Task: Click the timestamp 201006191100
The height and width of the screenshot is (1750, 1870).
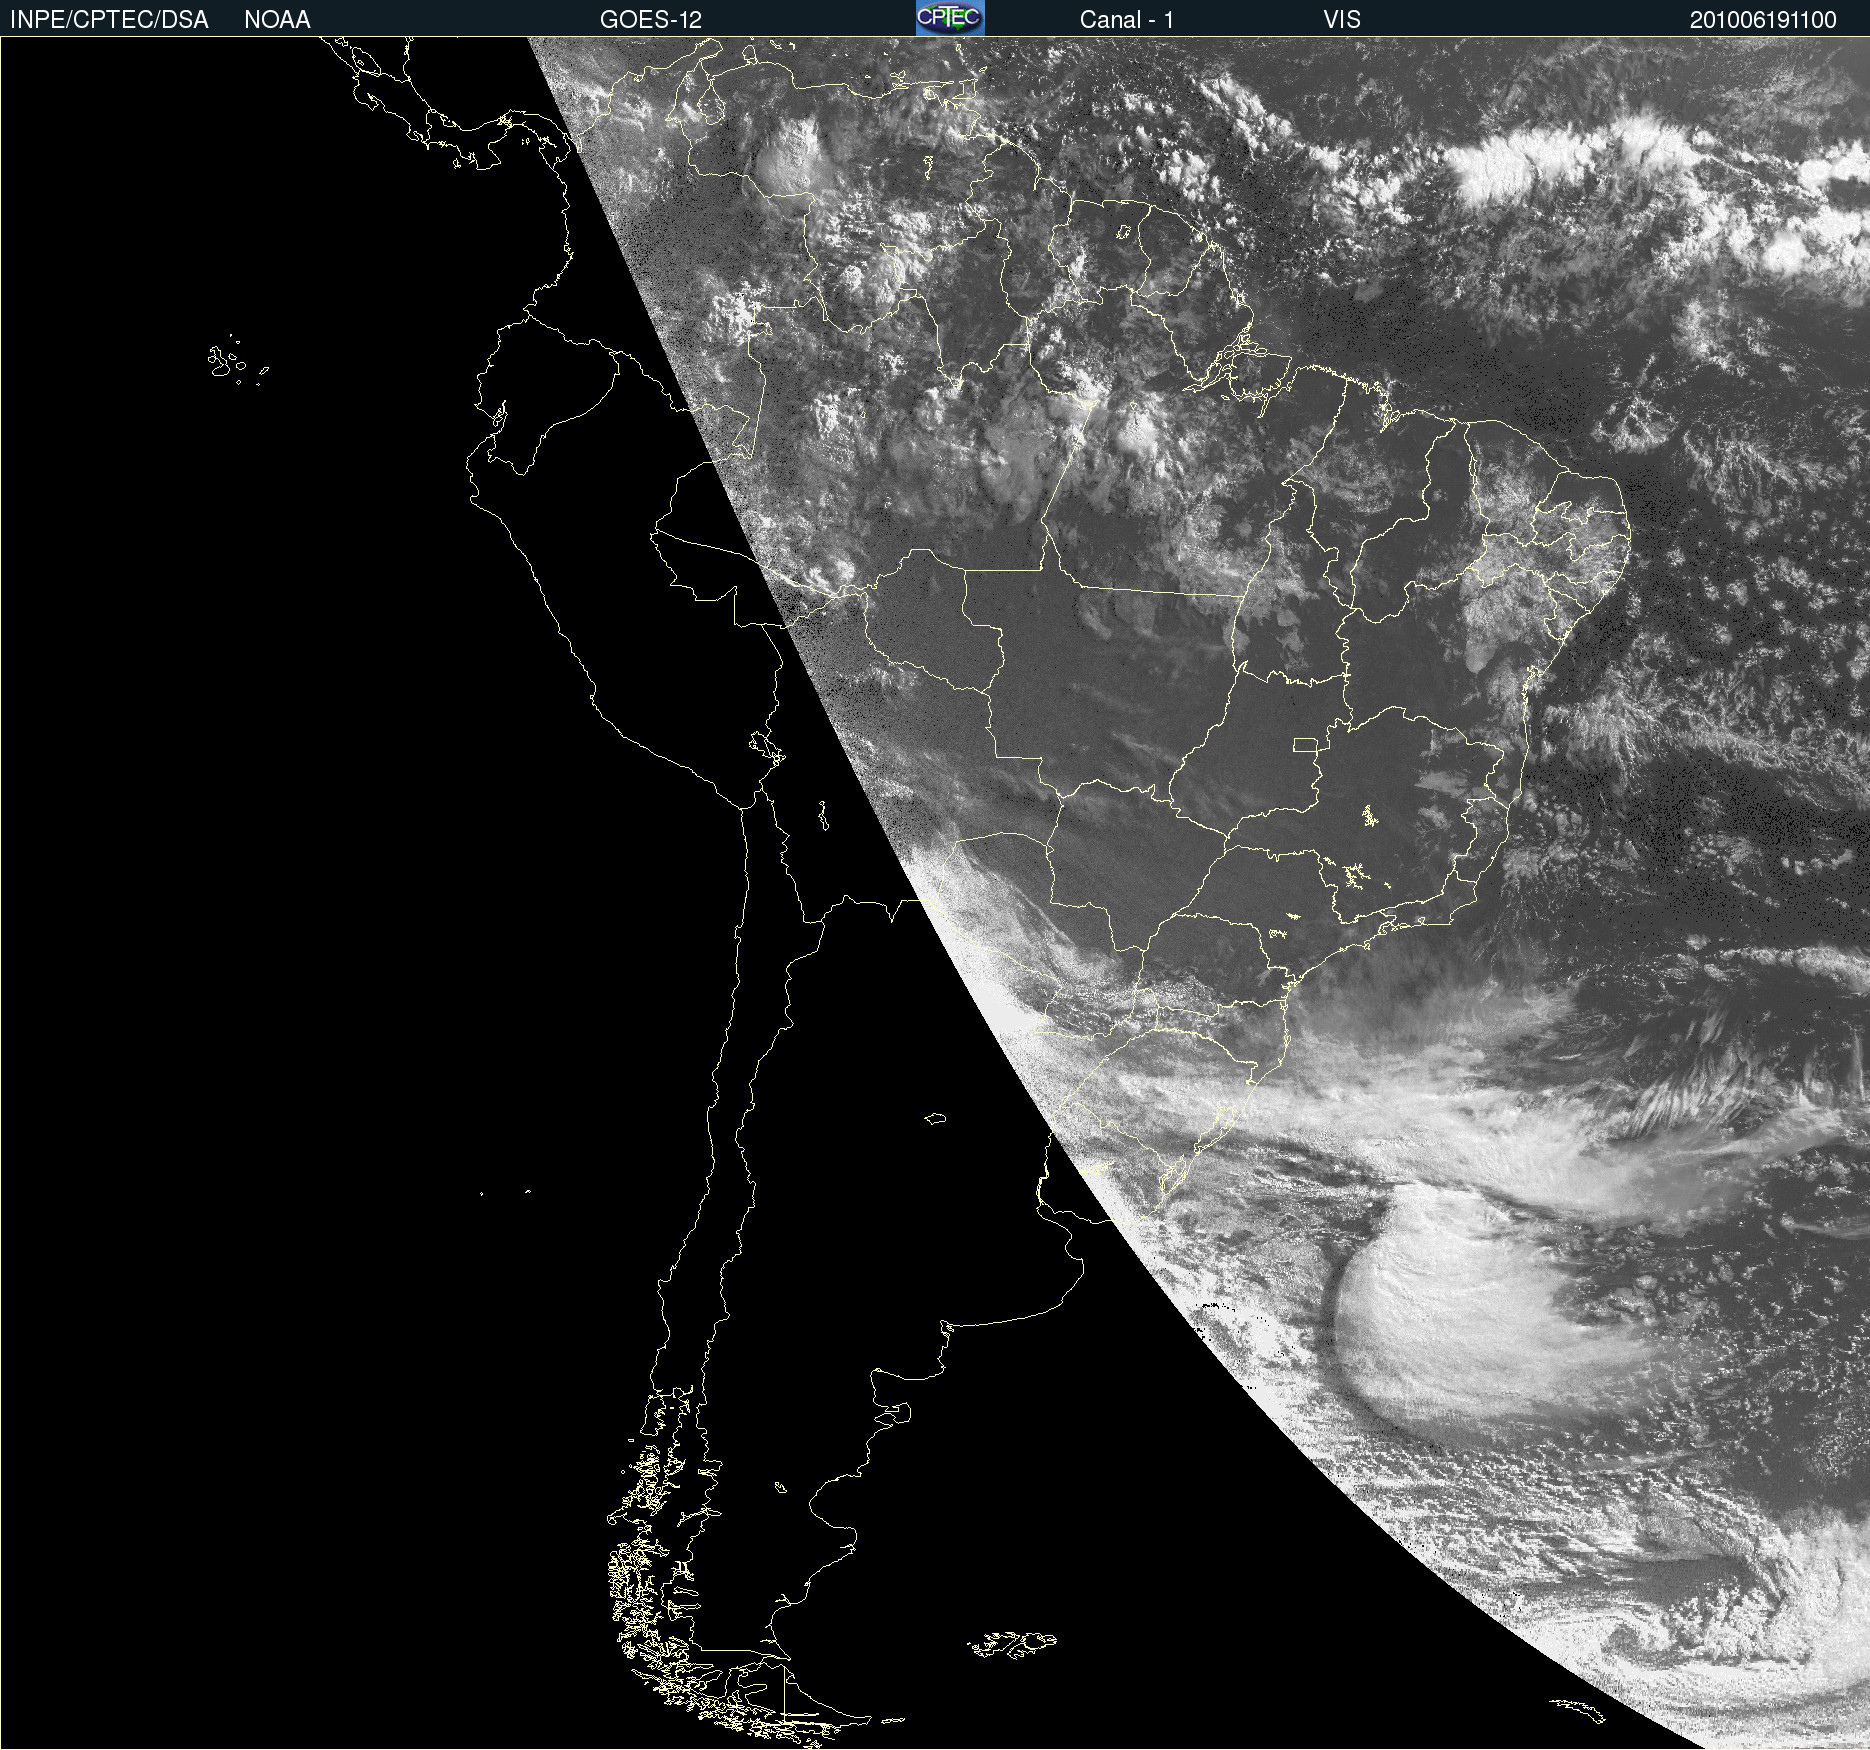Action: [1763, 20]
